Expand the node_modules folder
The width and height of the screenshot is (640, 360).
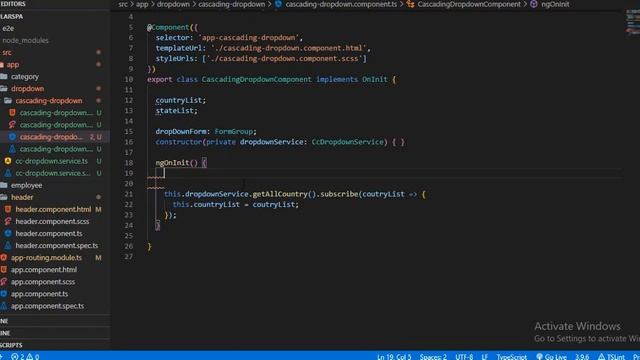[x=25, y=40]
